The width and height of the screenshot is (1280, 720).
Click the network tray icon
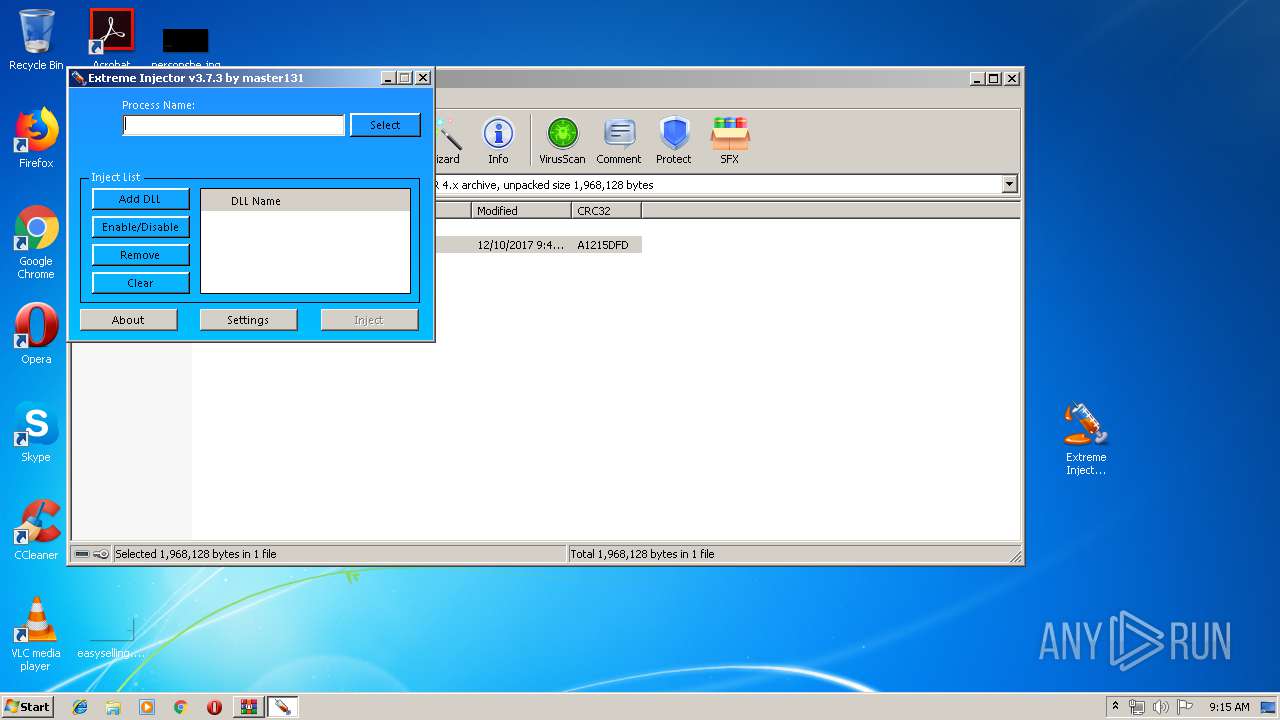point(1137,707)
